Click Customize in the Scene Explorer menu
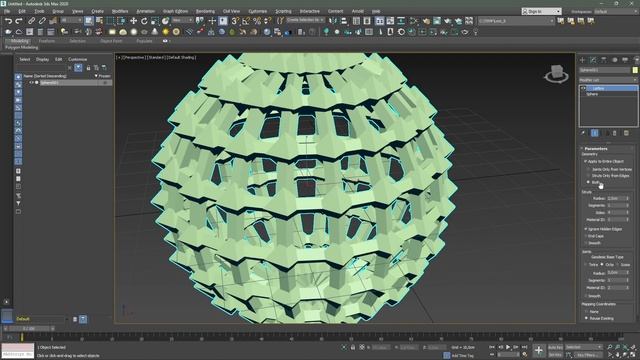 tap(77, 59)
